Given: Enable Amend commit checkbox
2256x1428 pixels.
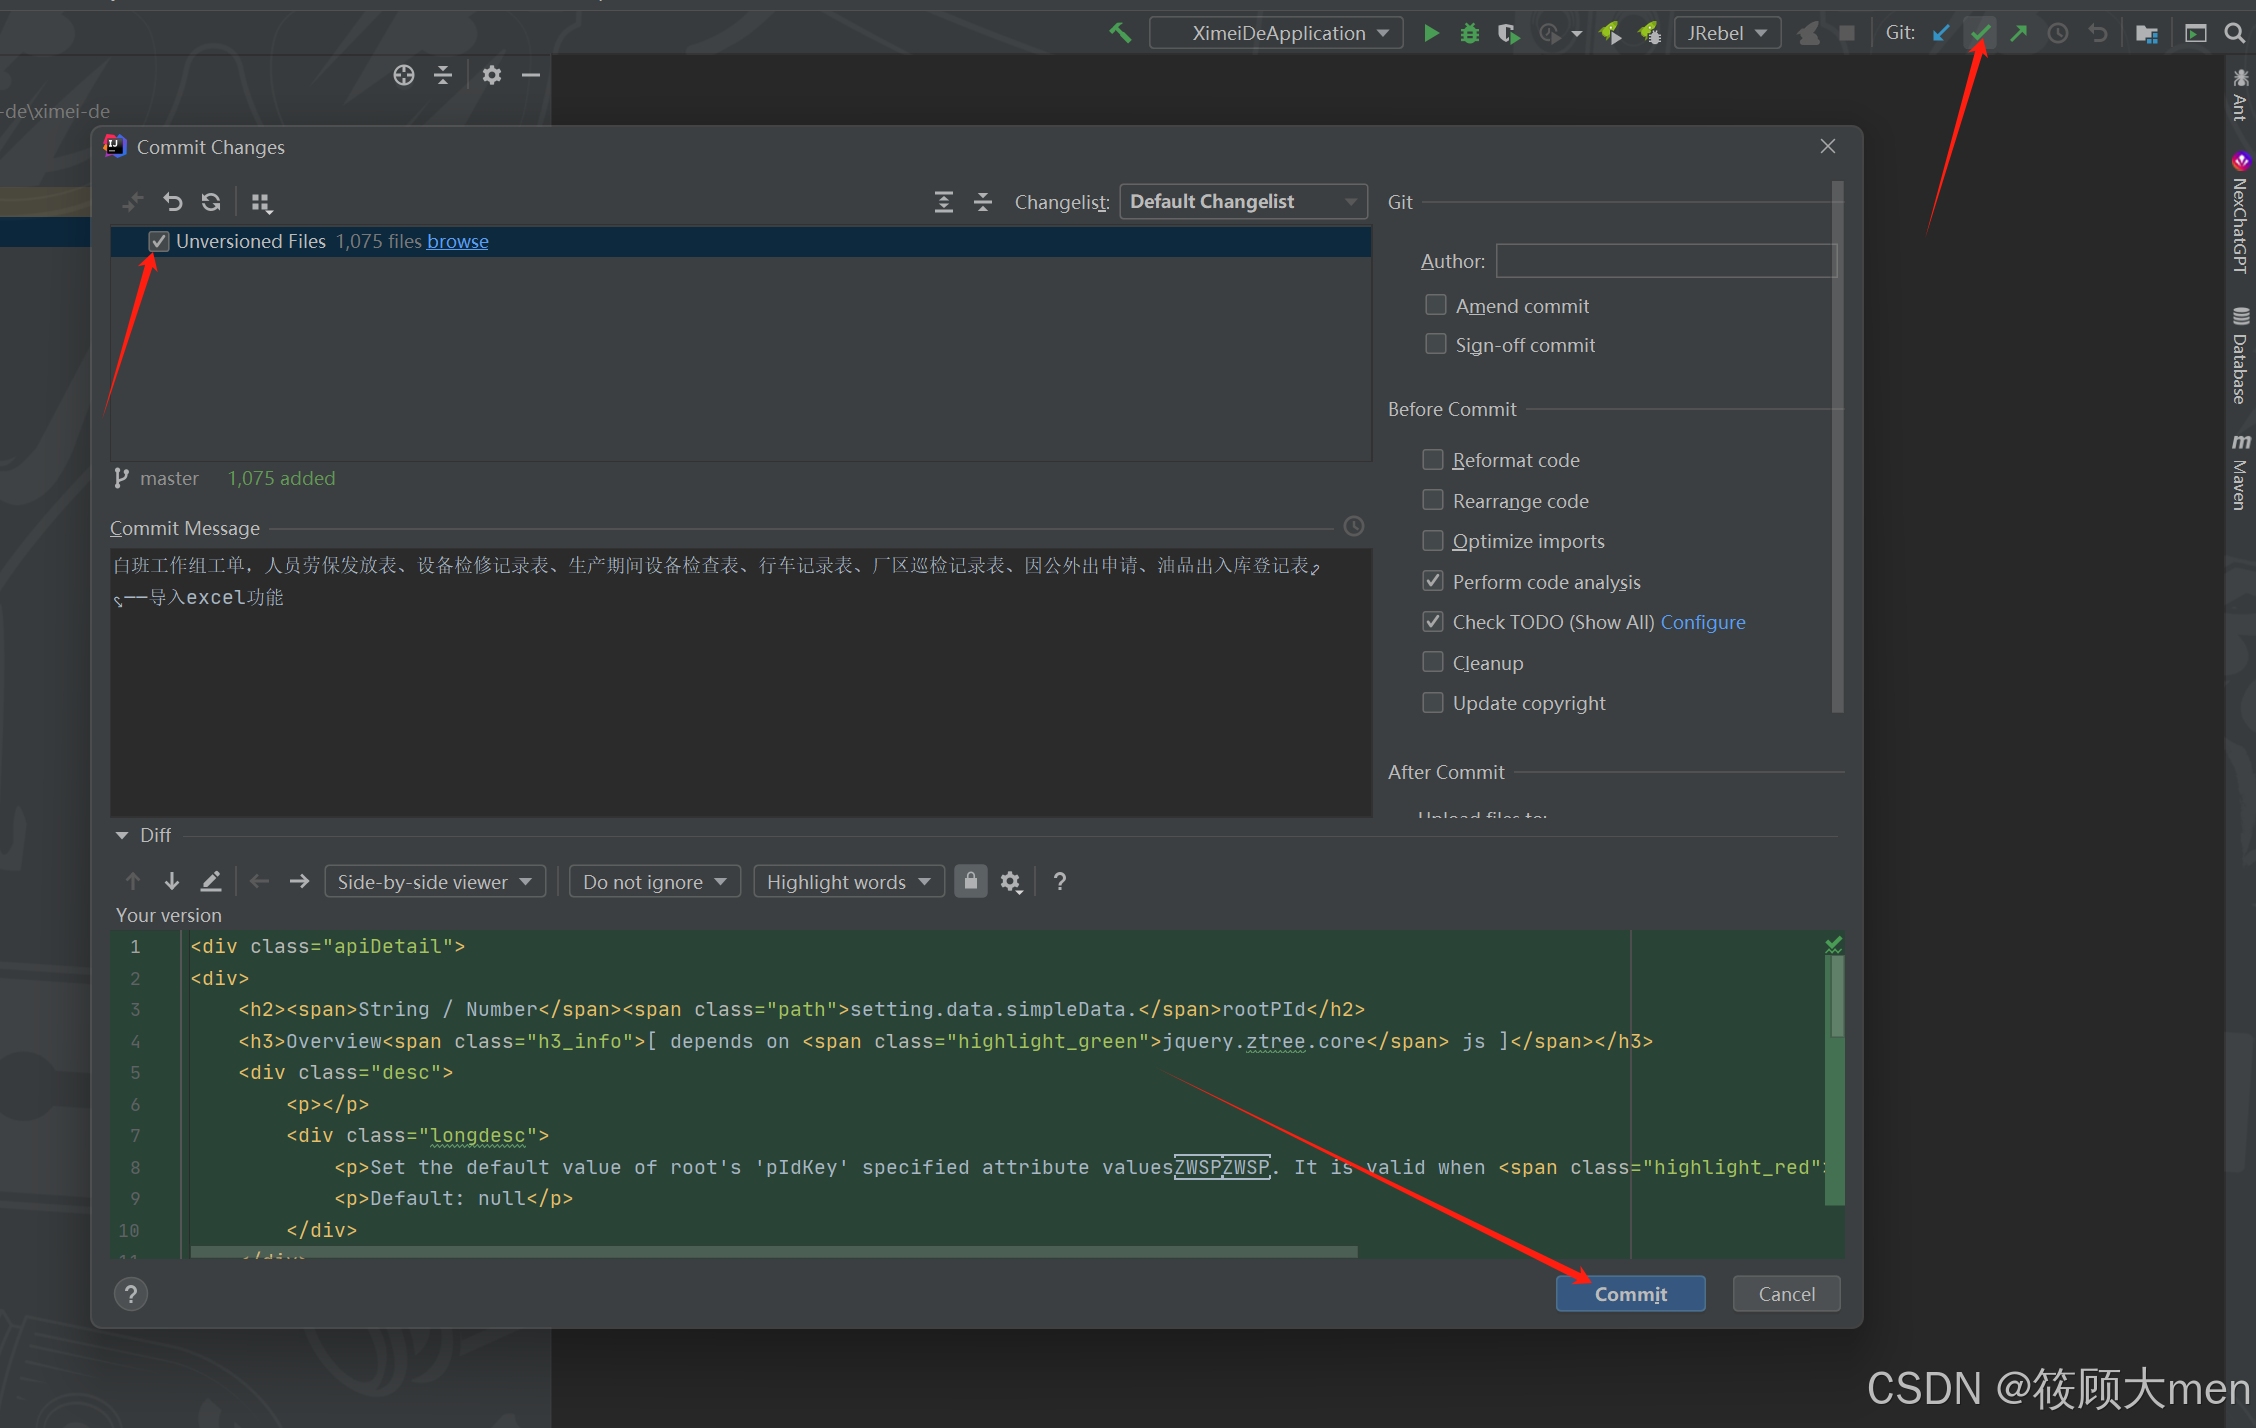Looking at the screenshot, I should [x=1436, y=305].
